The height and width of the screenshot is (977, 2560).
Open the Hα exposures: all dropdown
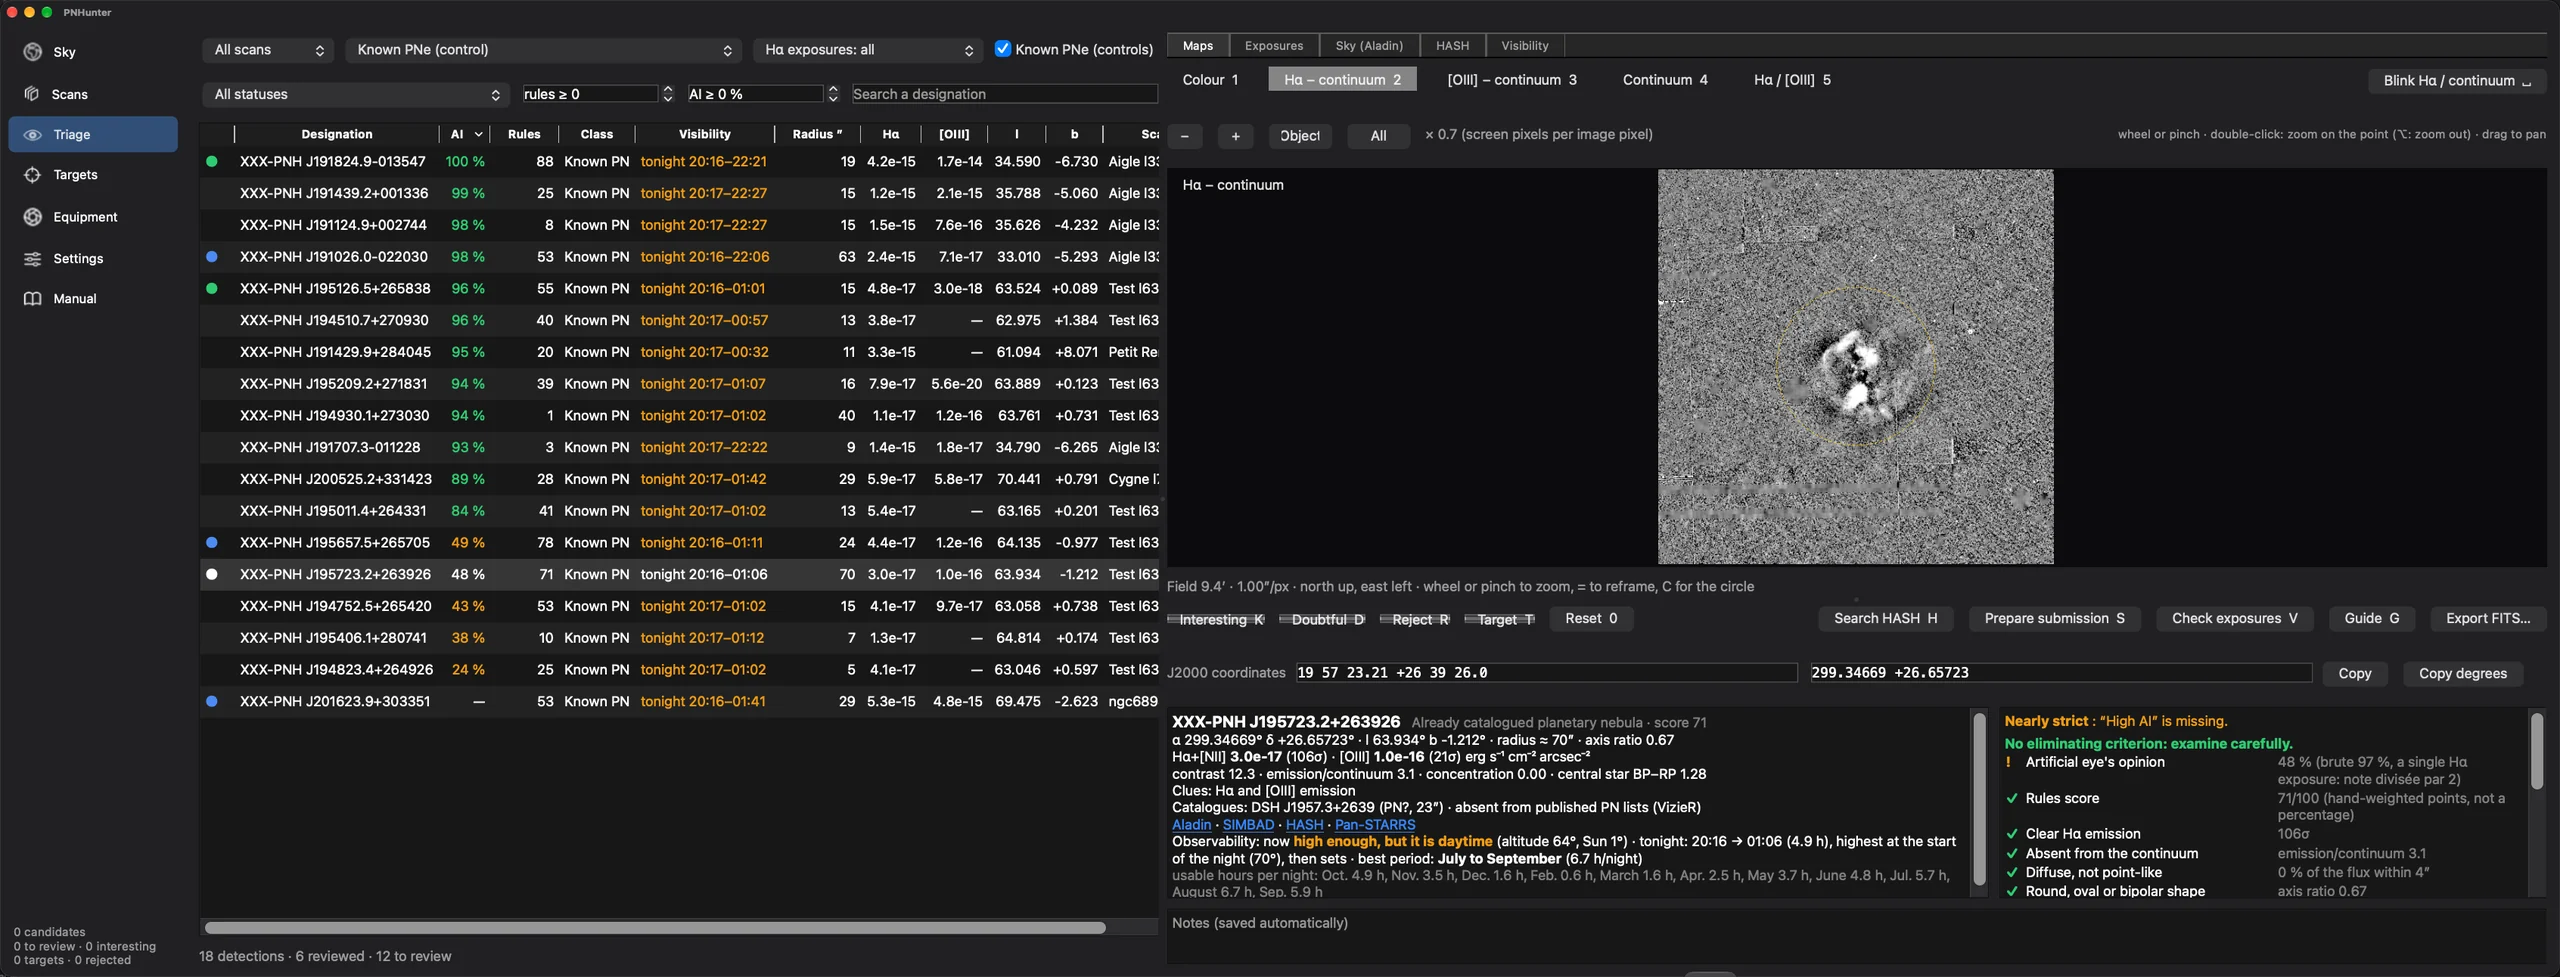[x=868, y=50]
